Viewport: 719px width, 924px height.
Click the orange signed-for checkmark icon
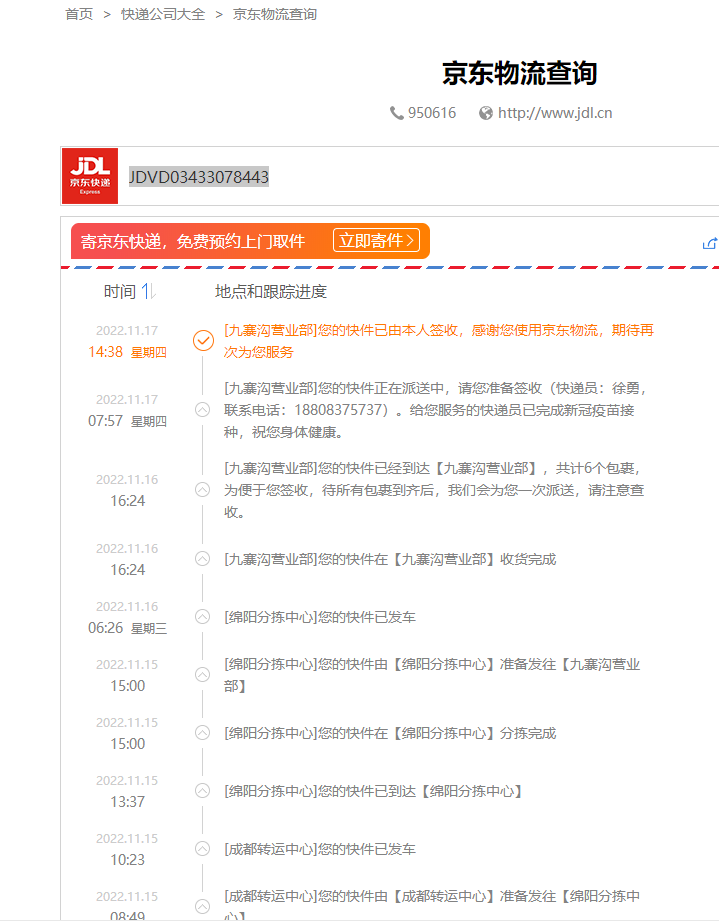pyautogui.click(x=203, y=340)
